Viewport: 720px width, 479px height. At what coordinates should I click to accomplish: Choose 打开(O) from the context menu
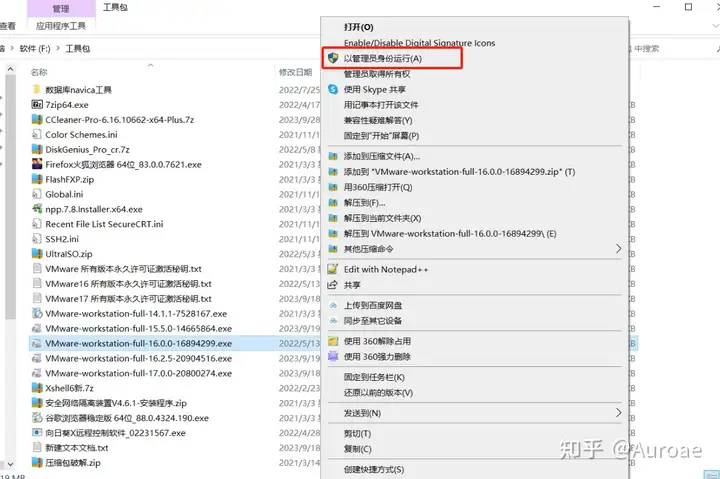tap(359, 27)
